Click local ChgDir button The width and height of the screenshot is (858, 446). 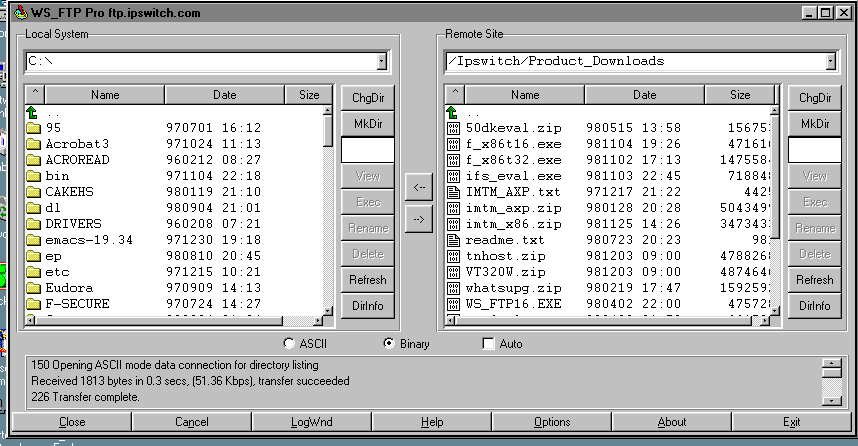coord(368,98)
